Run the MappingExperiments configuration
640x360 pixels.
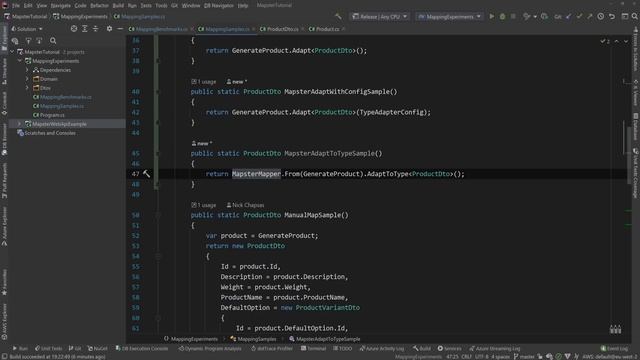[492, 17]
